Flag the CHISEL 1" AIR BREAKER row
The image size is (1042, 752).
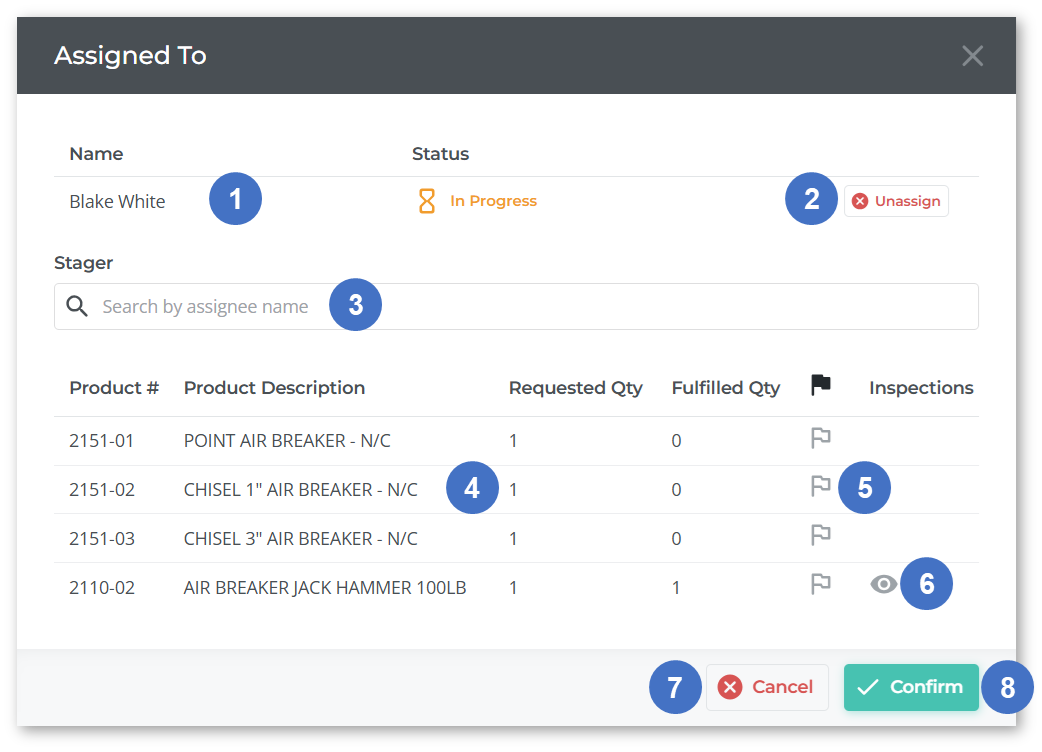click(820, 487)
